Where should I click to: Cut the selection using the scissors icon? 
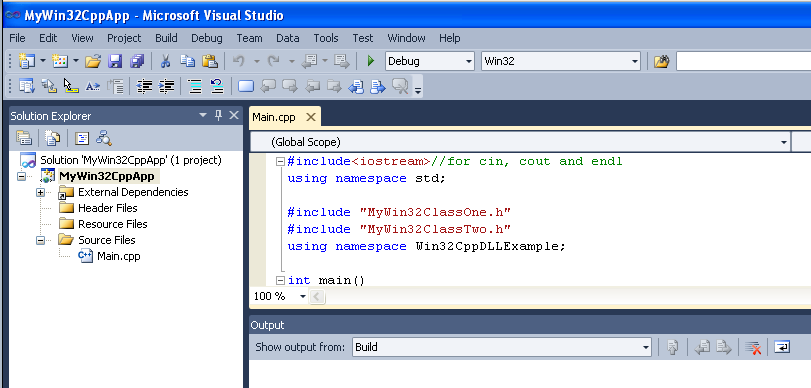coord(166,61)
